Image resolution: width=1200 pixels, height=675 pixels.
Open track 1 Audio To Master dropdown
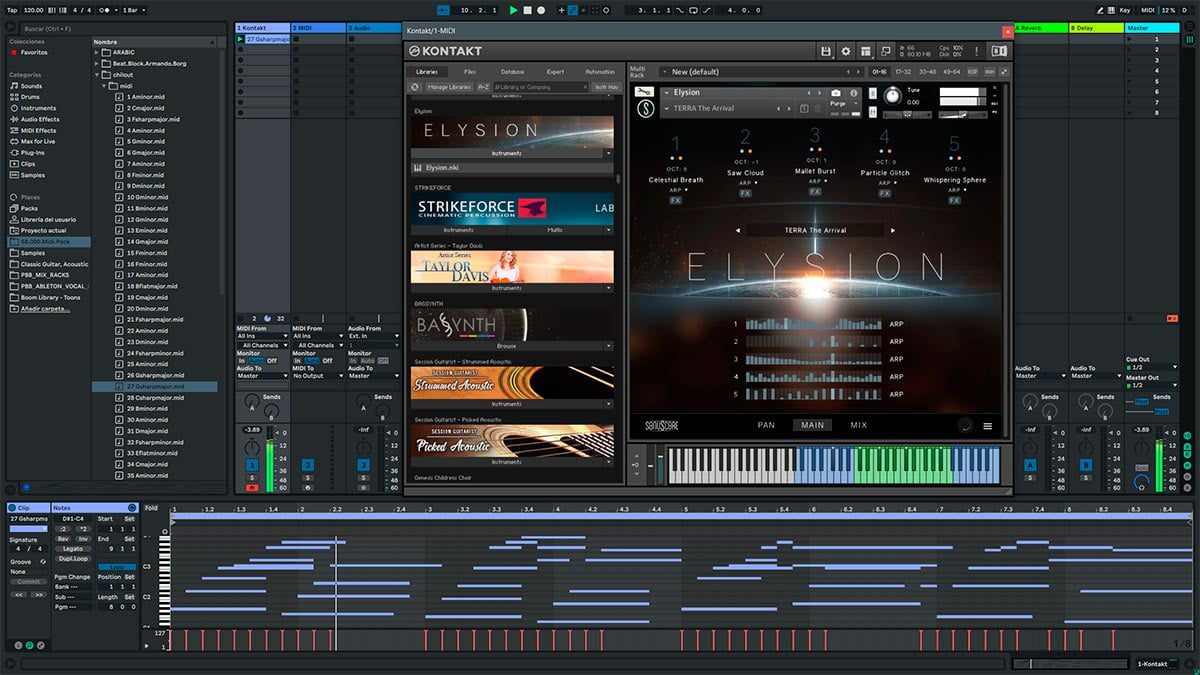262,376
